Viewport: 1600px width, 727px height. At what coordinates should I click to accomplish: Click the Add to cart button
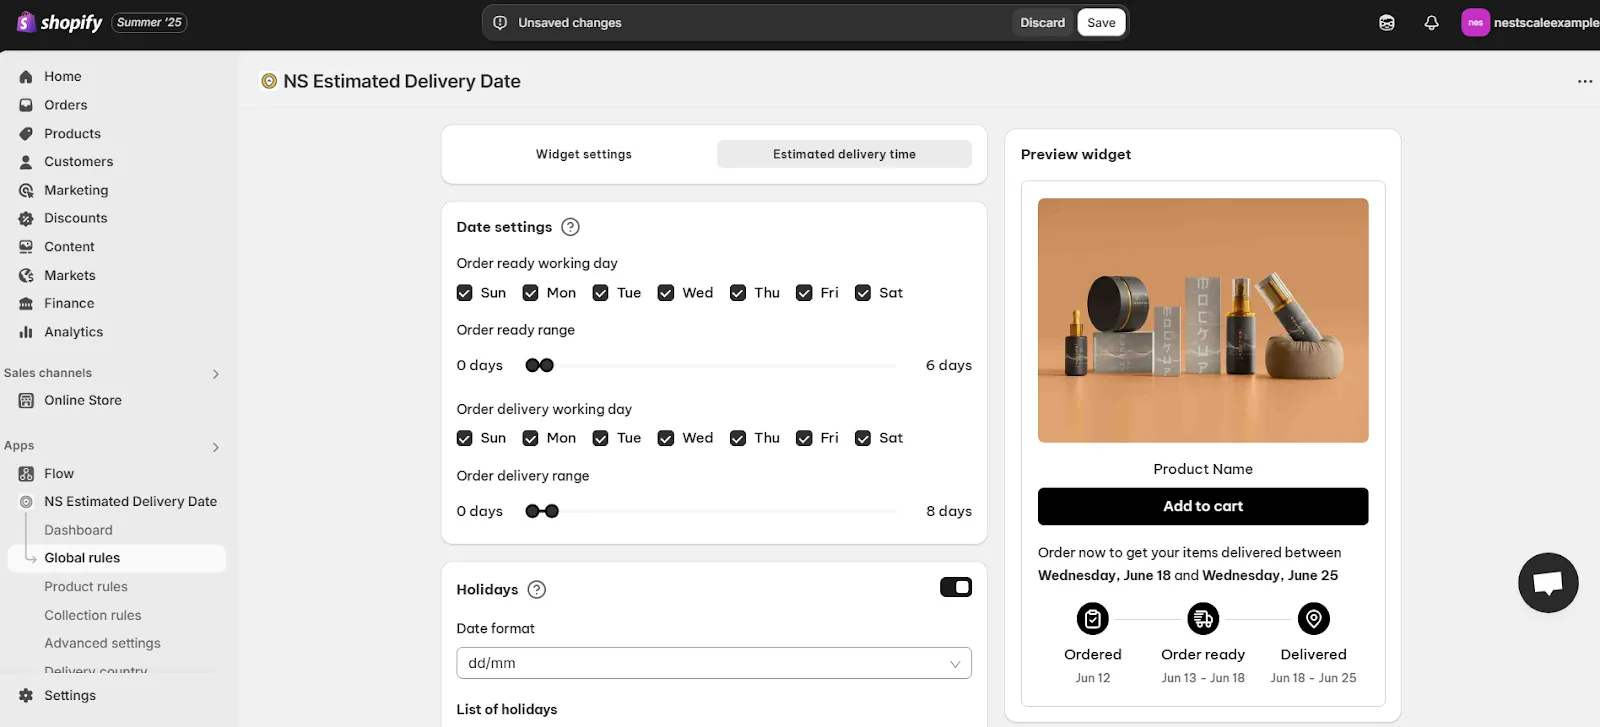pyautogui.click(x=1203, y=506)
